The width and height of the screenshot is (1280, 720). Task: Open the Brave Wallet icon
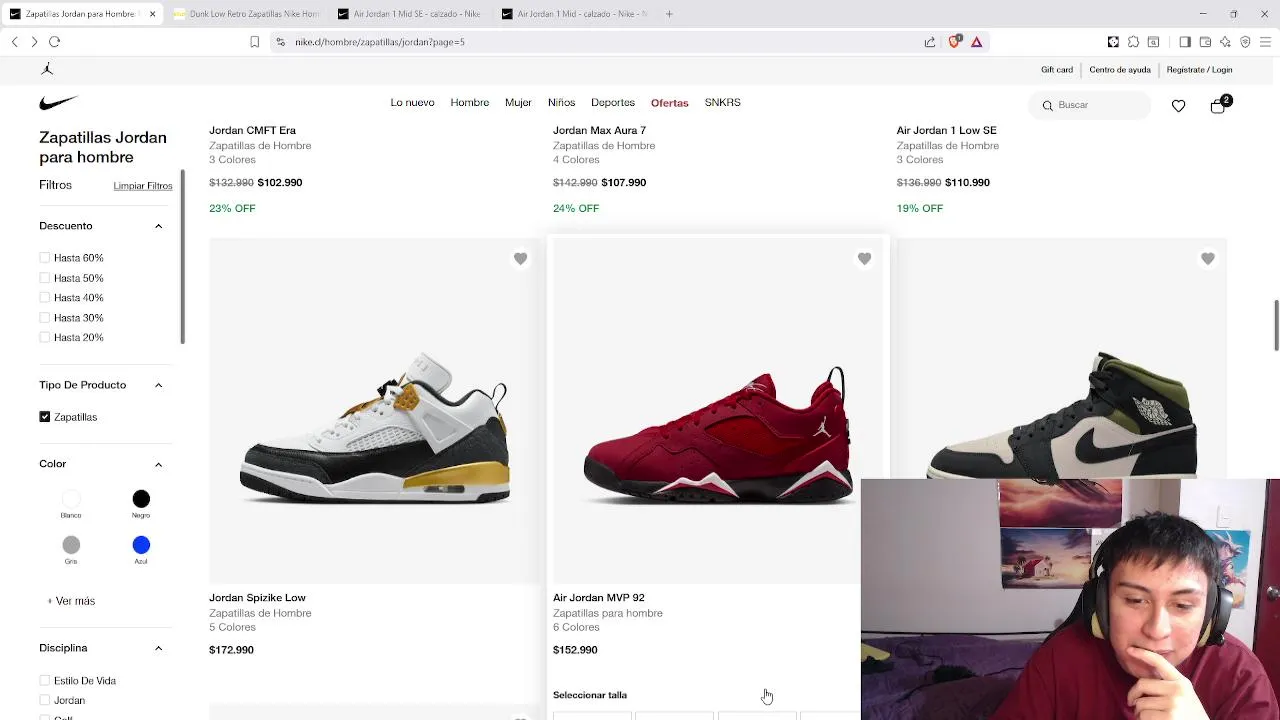point(1205,42)
